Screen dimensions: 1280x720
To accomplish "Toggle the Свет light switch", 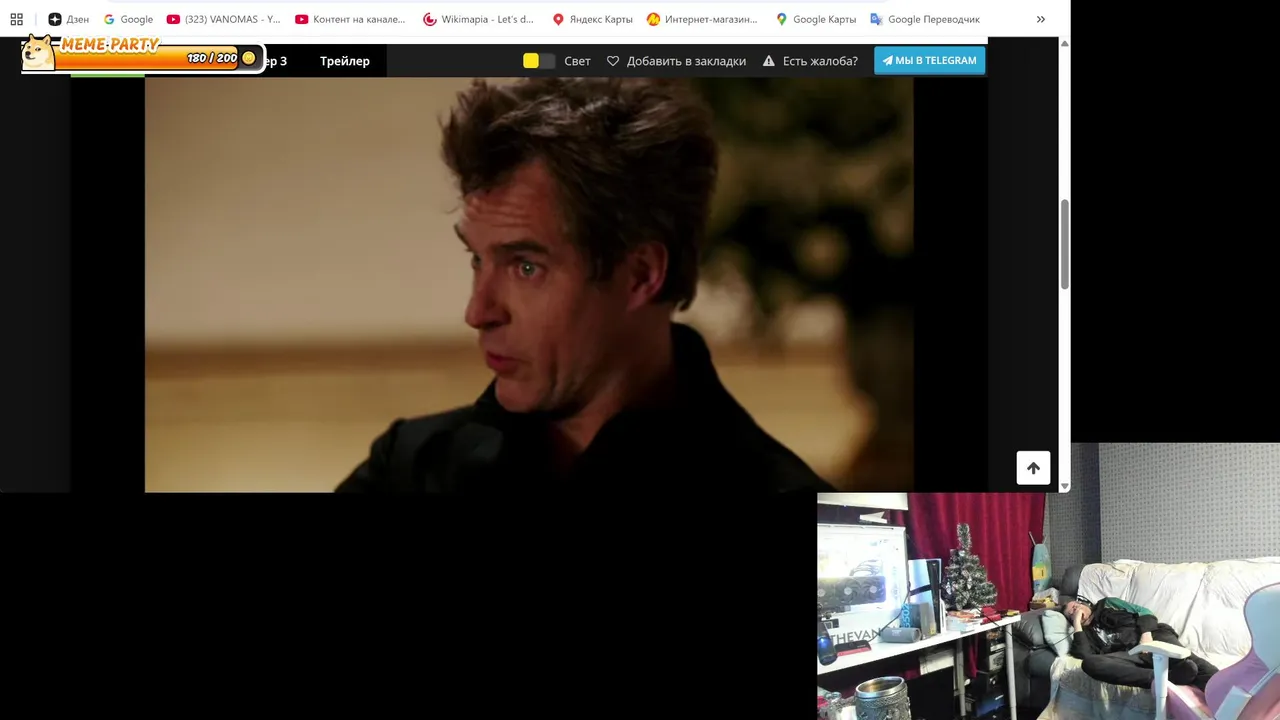I will click(x=539, y=61).
